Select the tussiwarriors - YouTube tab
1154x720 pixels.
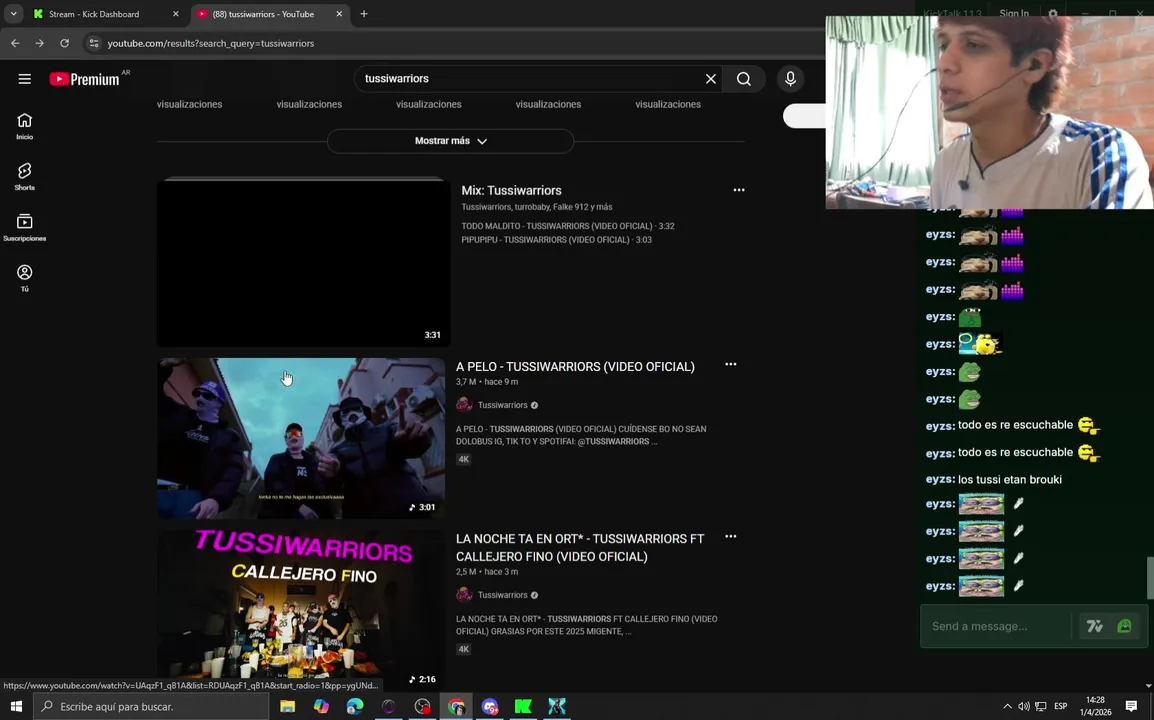pyautogui.click(x=269, y=14)
